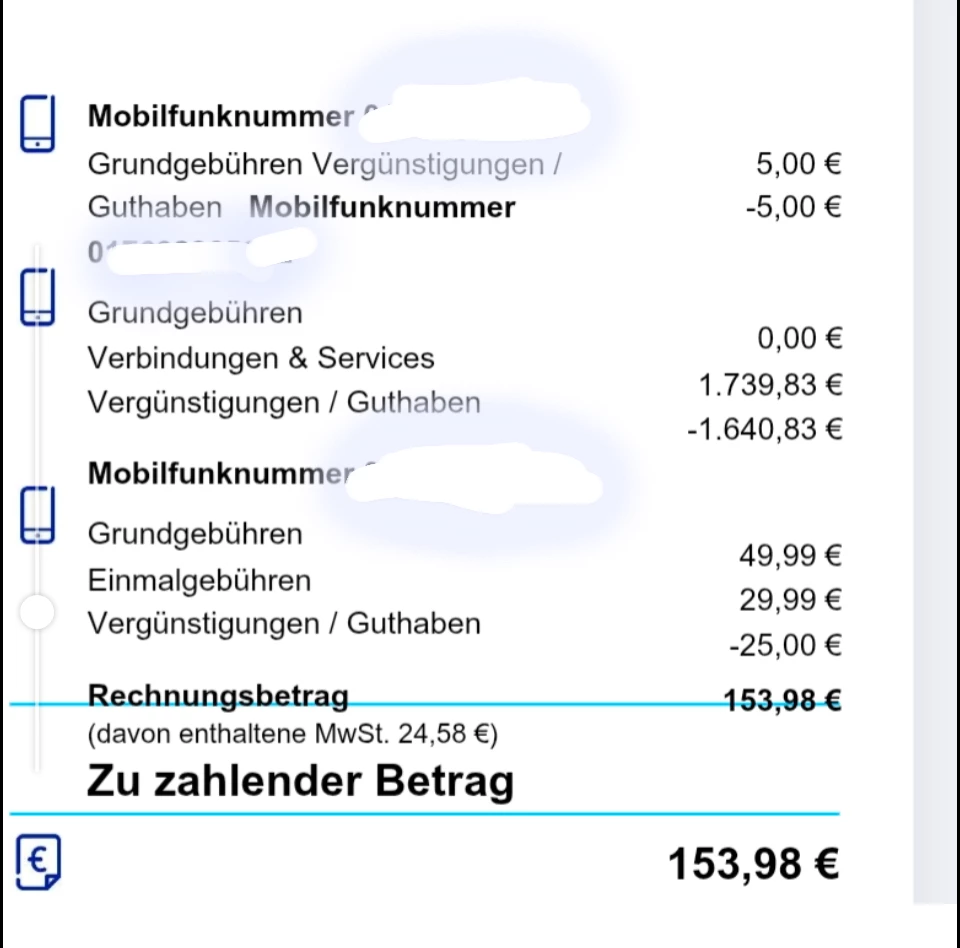Click the euro invoice icon at the bottom

coord(39,860)
